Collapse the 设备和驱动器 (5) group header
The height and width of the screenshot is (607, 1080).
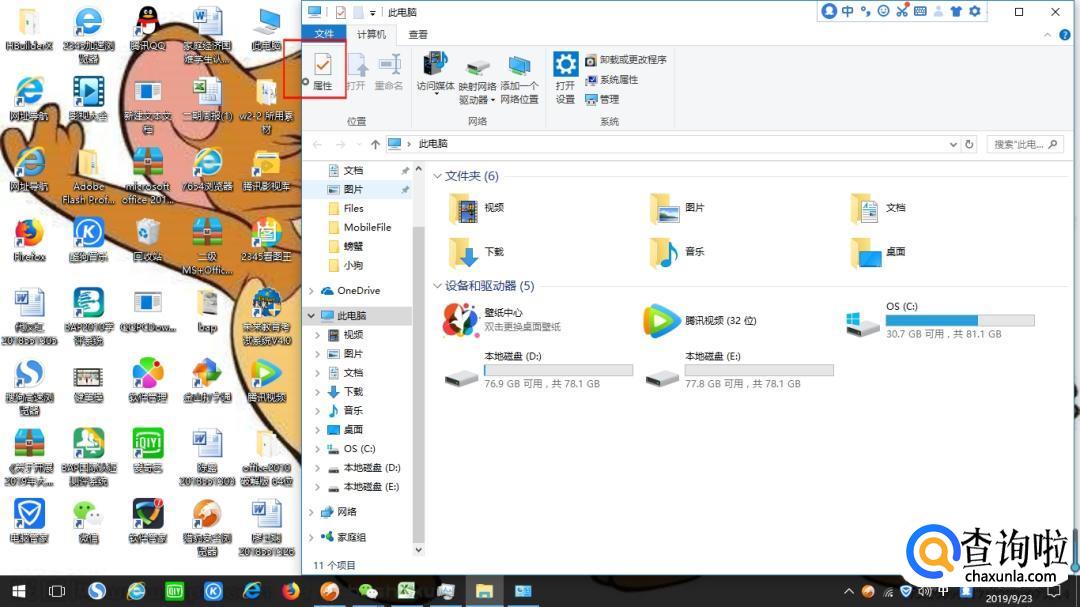pos(437,286)
